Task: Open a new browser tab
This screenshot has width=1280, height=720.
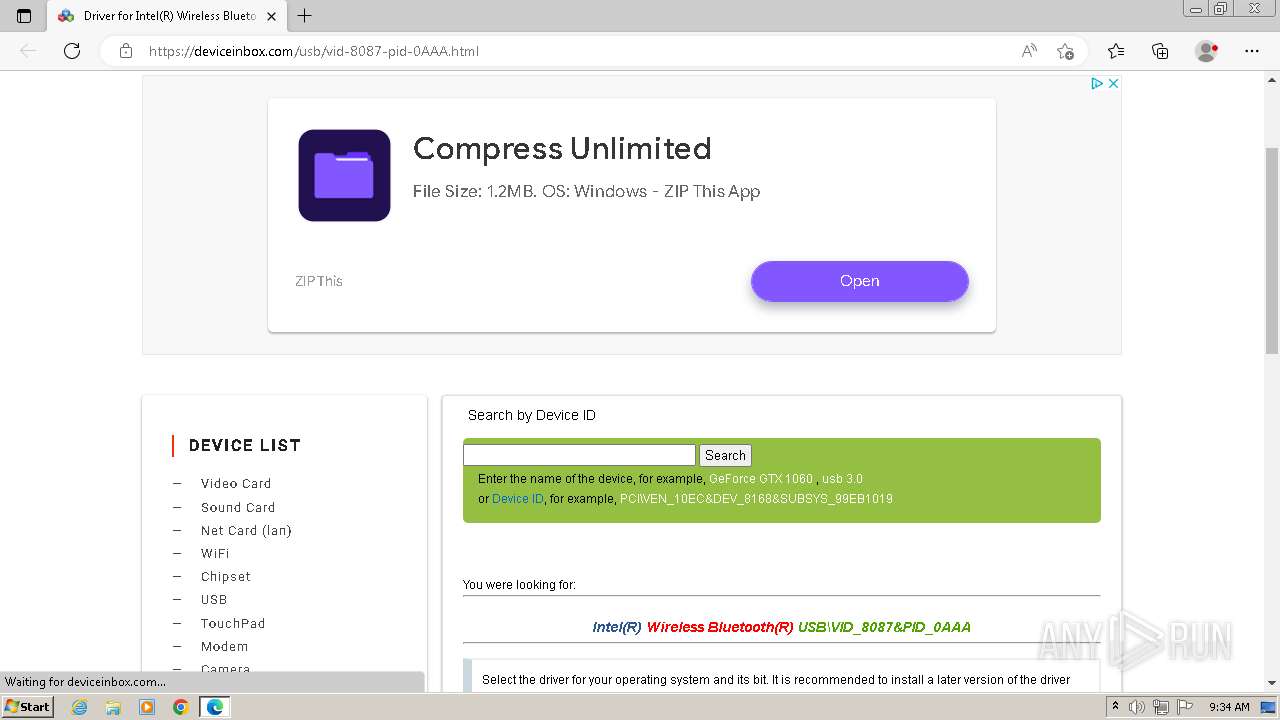Action: [x=305, y=16]
